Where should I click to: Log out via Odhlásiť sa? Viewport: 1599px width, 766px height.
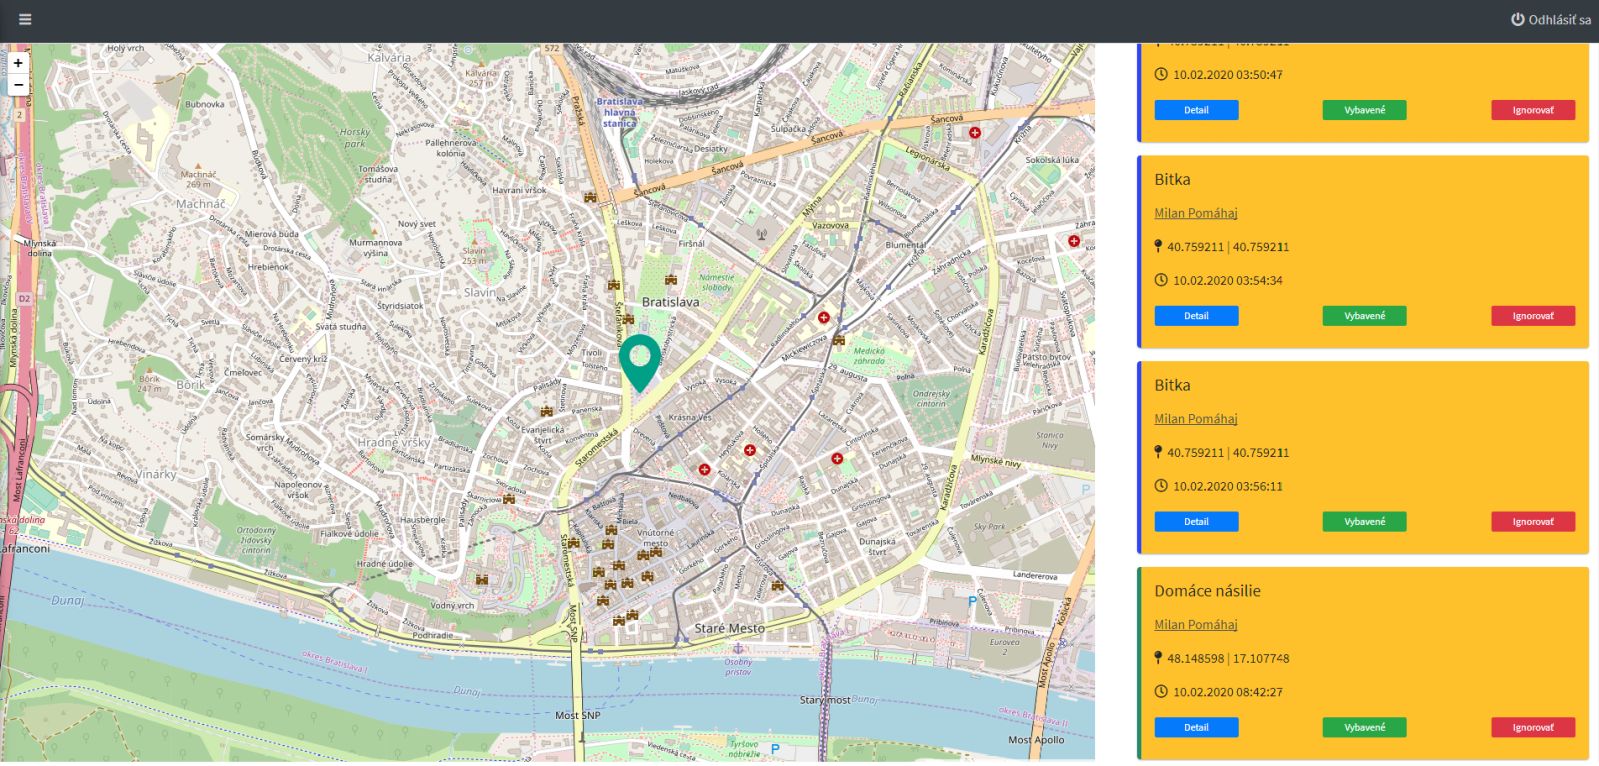(x=1551, y=19)
